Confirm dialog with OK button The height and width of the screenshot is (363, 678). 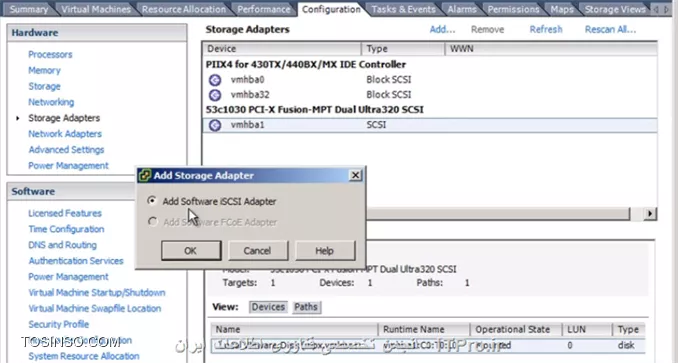(191, 251)
